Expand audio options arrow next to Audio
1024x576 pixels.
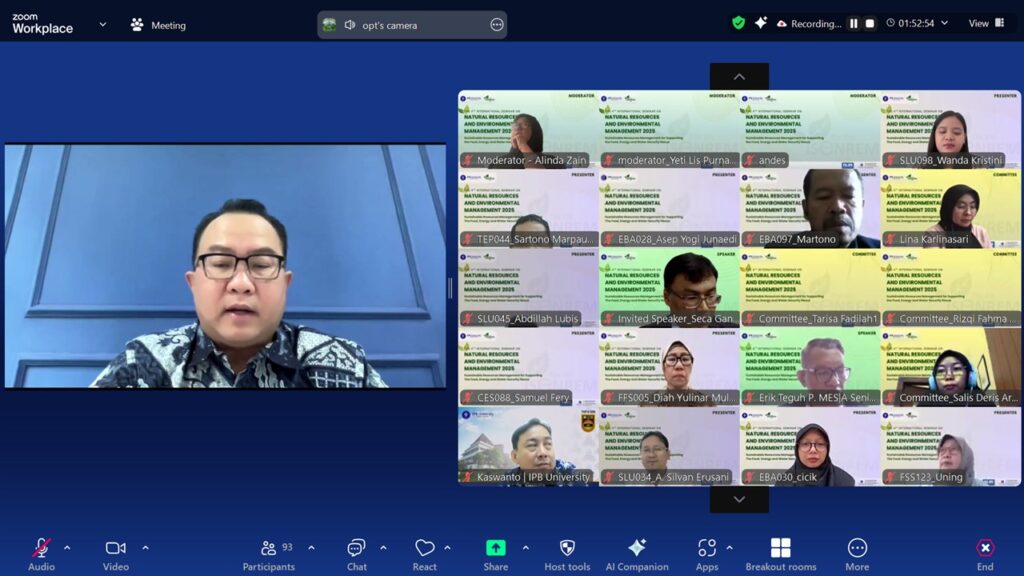67,548
